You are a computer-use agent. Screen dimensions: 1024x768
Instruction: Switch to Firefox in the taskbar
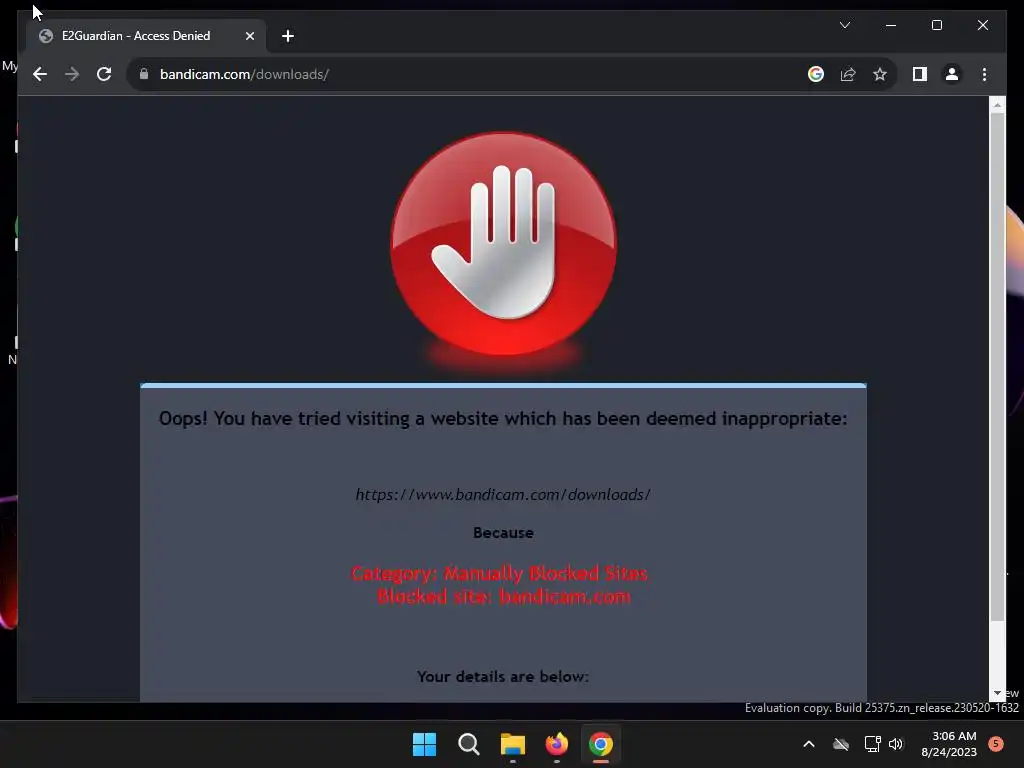tap(556, 744)
